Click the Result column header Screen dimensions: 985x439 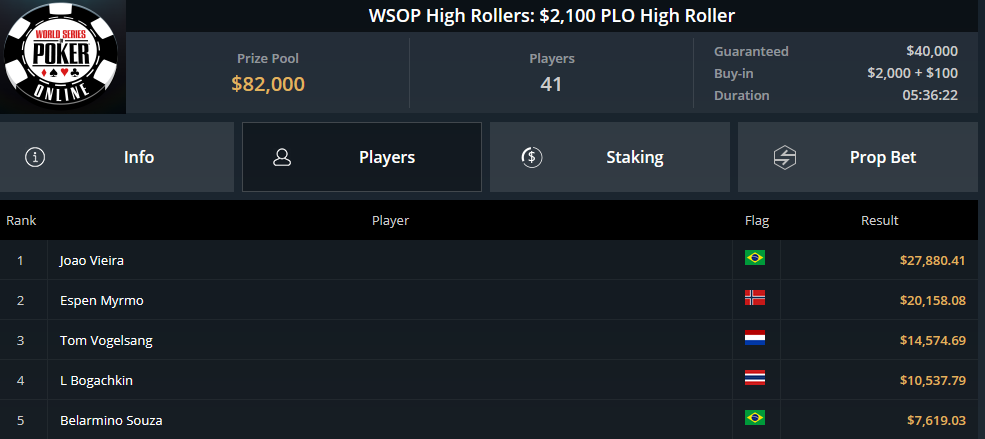[879, 220]
